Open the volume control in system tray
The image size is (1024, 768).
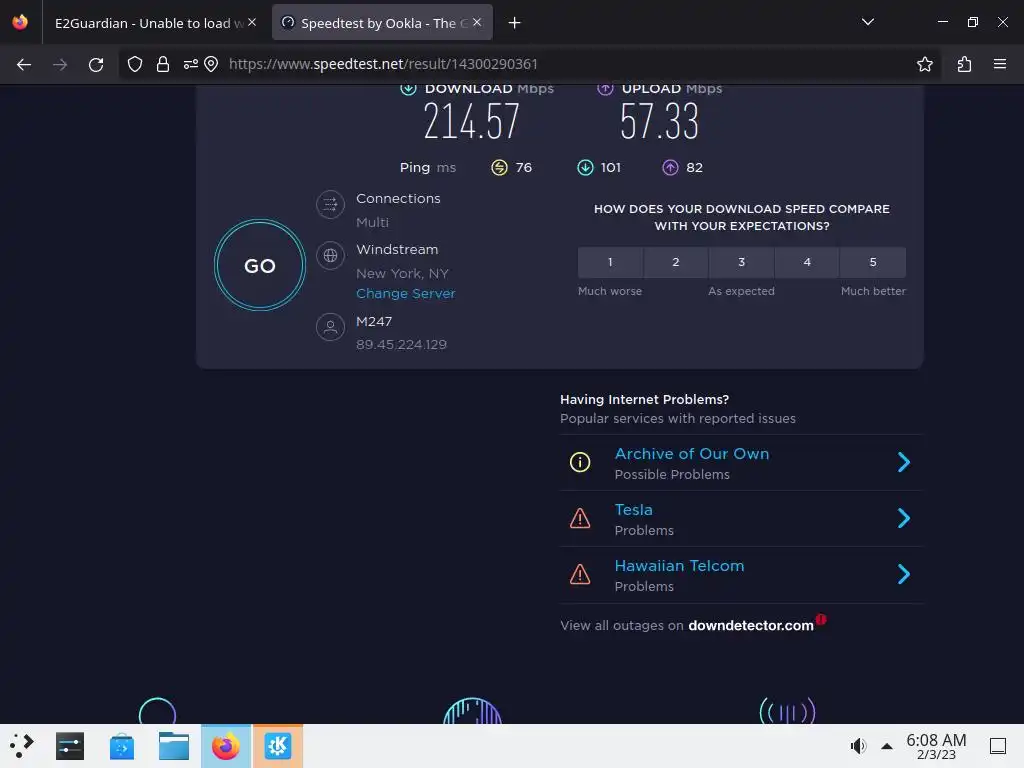[x=858, y=746]
